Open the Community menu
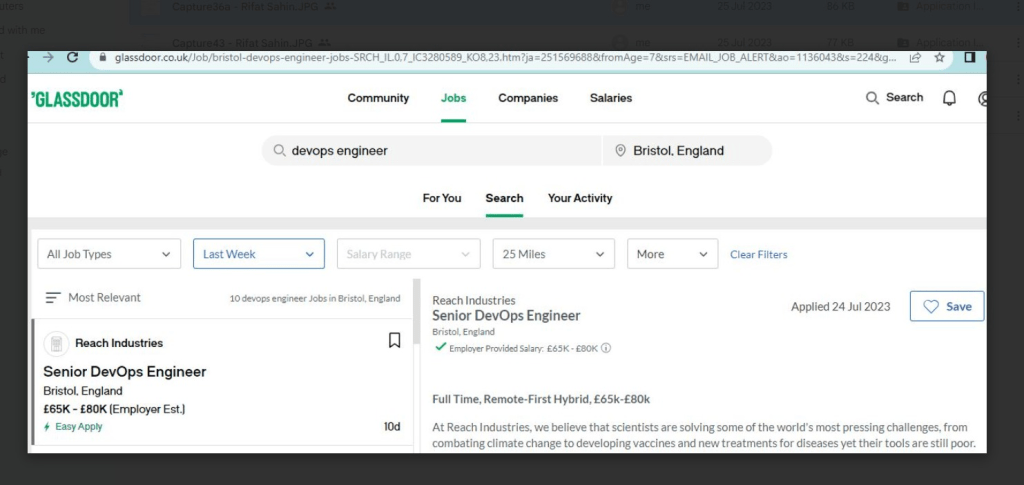The height and width of the screenshot is (485, 1024). coord(378,98)
